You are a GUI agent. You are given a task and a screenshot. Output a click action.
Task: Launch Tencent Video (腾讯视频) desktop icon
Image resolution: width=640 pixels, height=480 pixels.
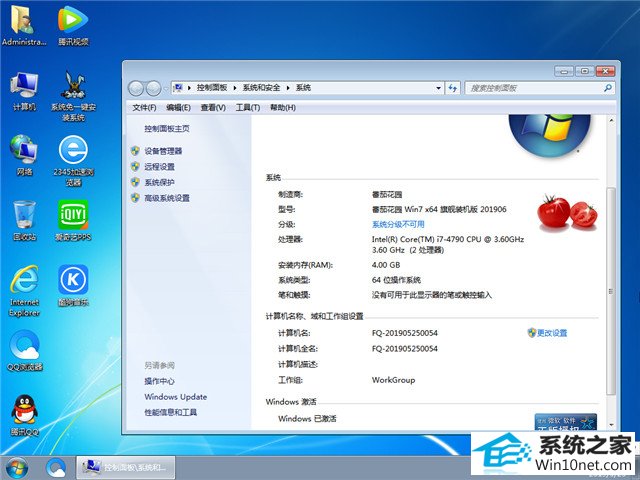(73, 25)
